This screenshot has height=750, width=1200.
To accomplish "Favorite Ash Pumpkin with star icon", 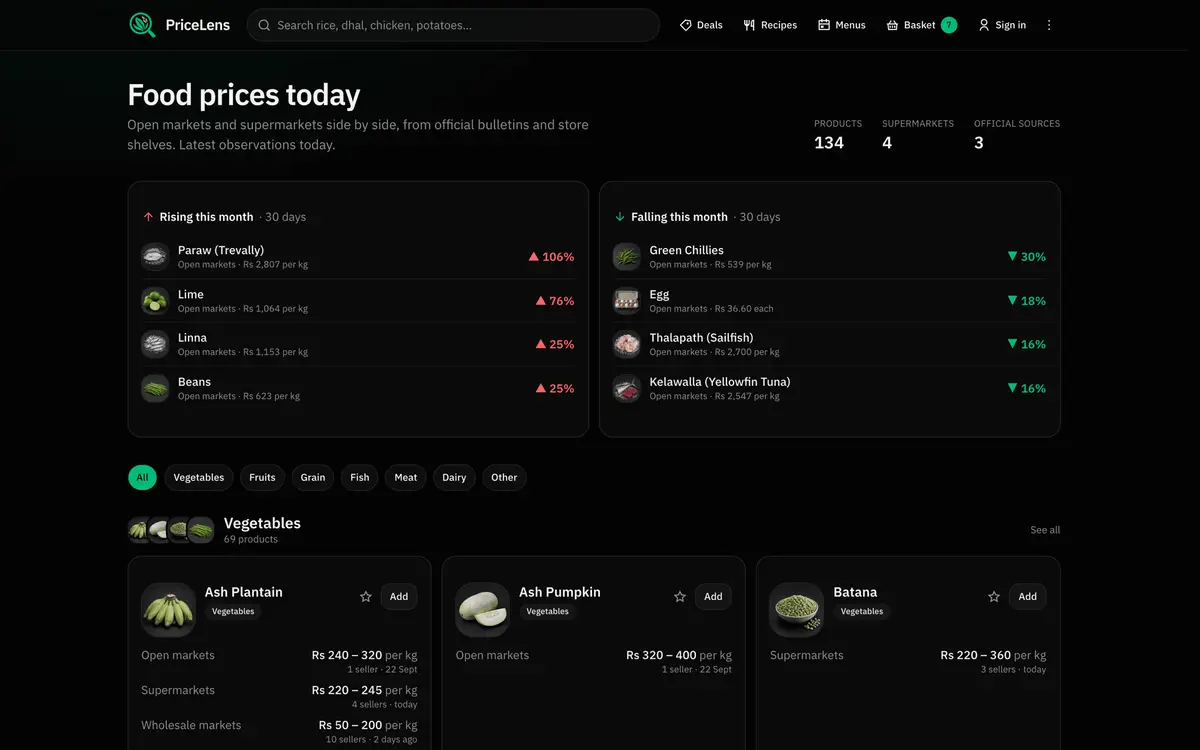I will pos(680,596).
